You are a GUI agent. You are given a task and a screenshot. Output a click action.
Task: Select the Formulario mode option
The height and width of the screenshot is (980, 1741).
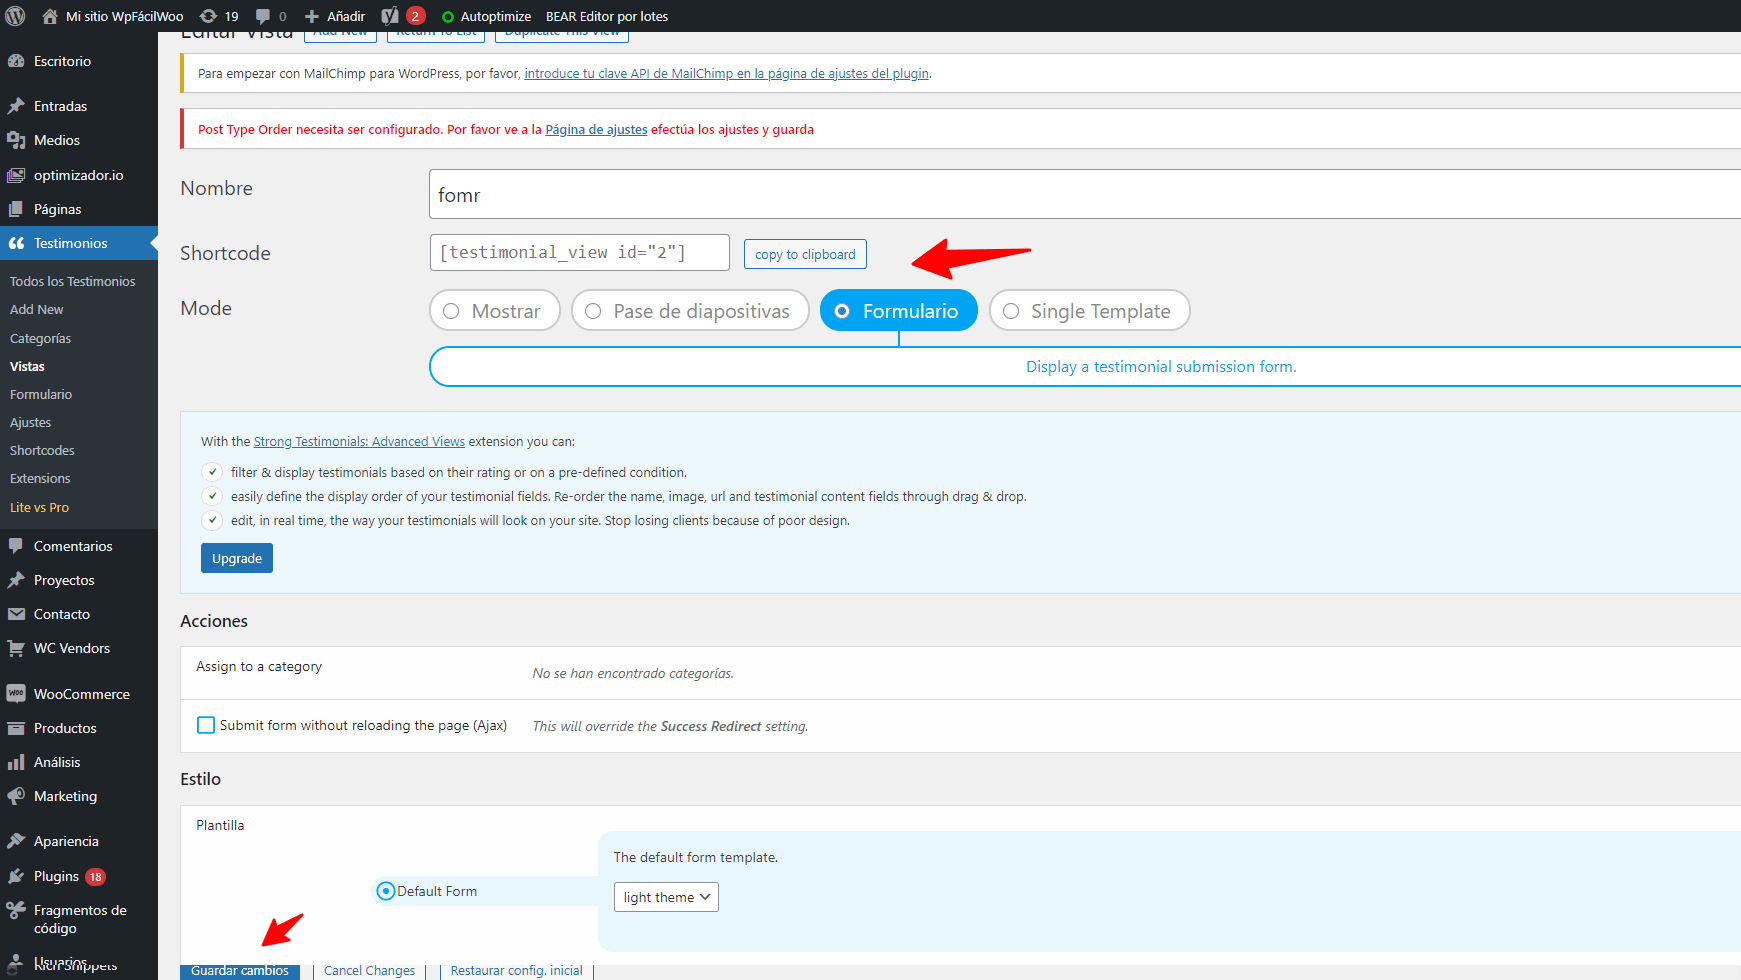pos(899,311)
